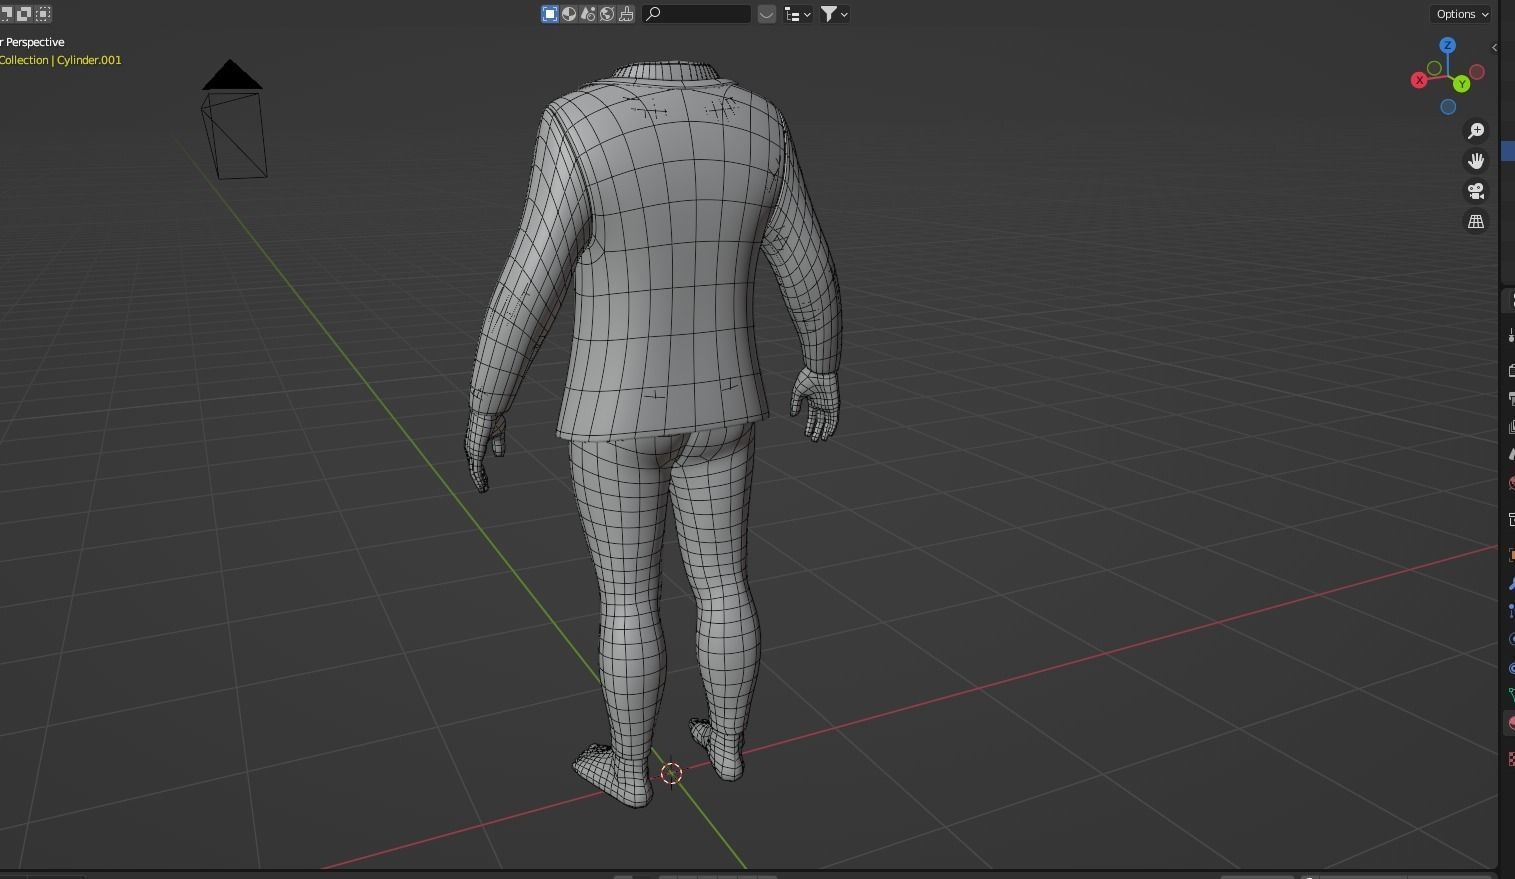Click the hollow green gizmo circle
Screen dimensions: 1515x879
pos(1434,68)
